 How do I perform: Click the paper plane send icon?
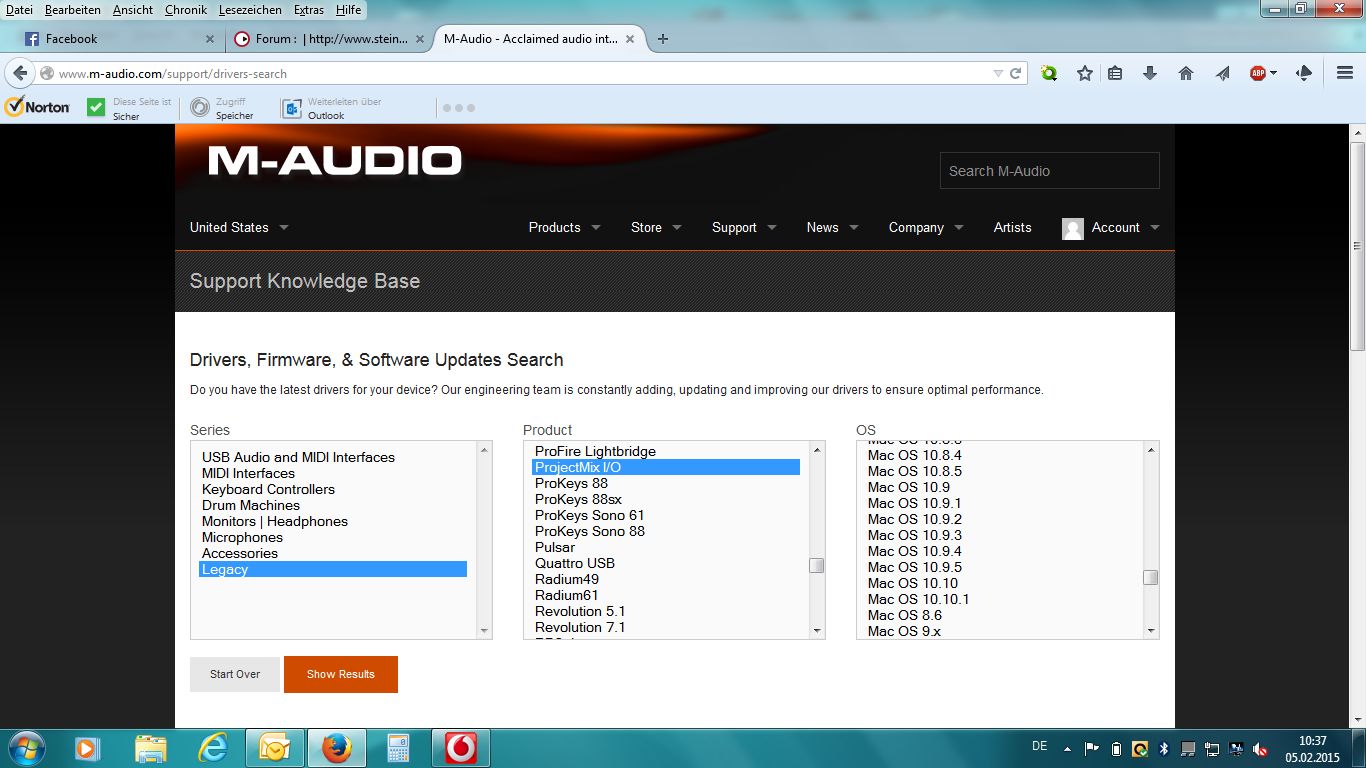click(x=1222, y=73)
